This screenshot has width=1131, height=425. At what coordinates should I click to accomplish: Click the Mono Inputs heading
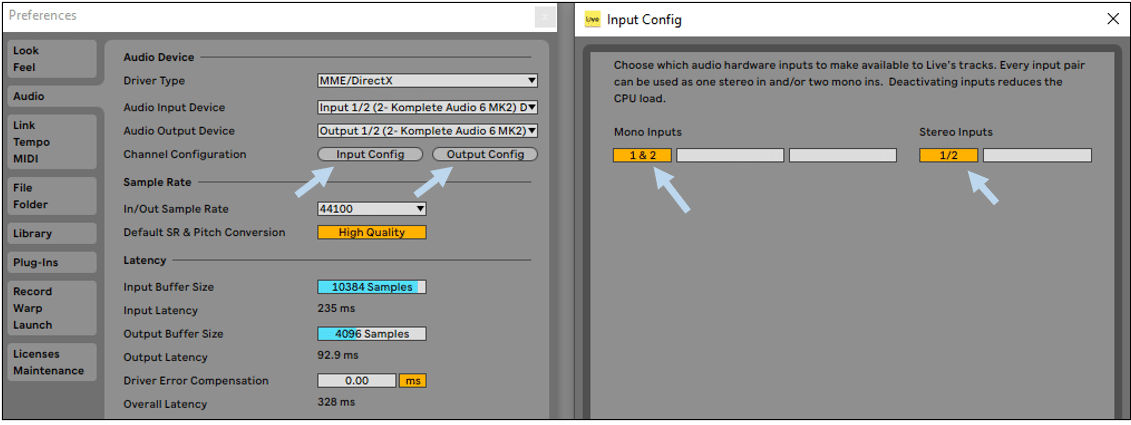(648, 132)
